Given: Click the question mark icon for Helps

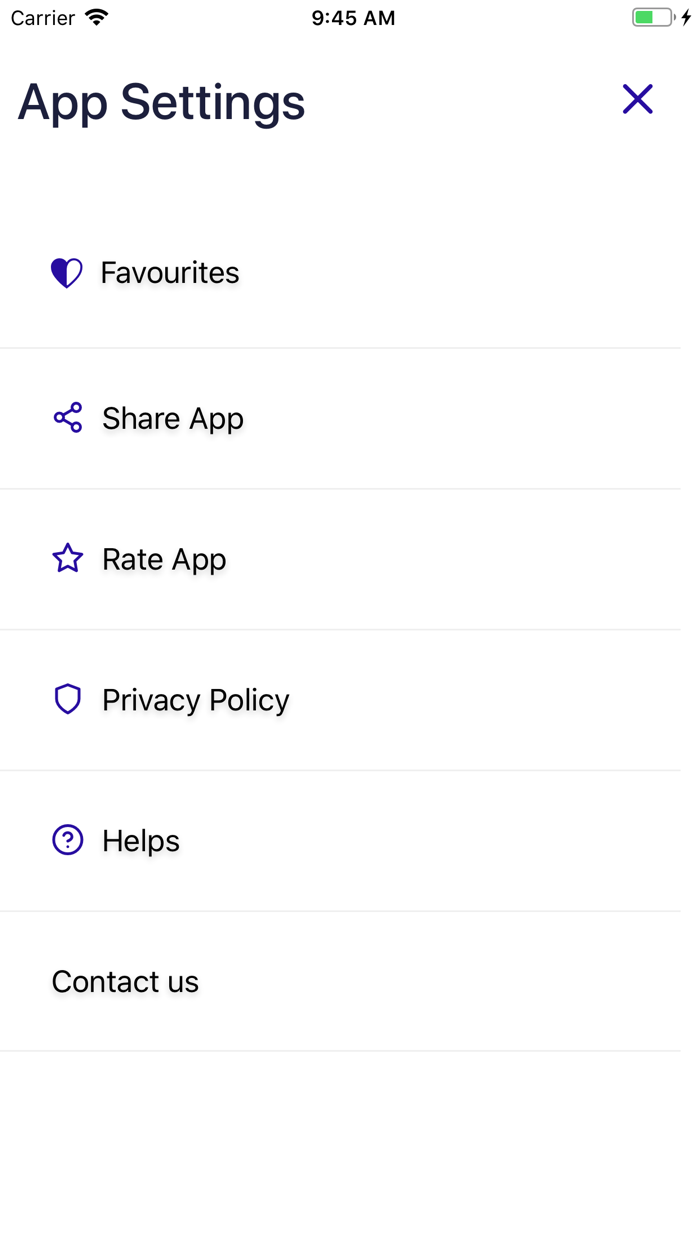Looking at the screenshot, I should (68, 840).
